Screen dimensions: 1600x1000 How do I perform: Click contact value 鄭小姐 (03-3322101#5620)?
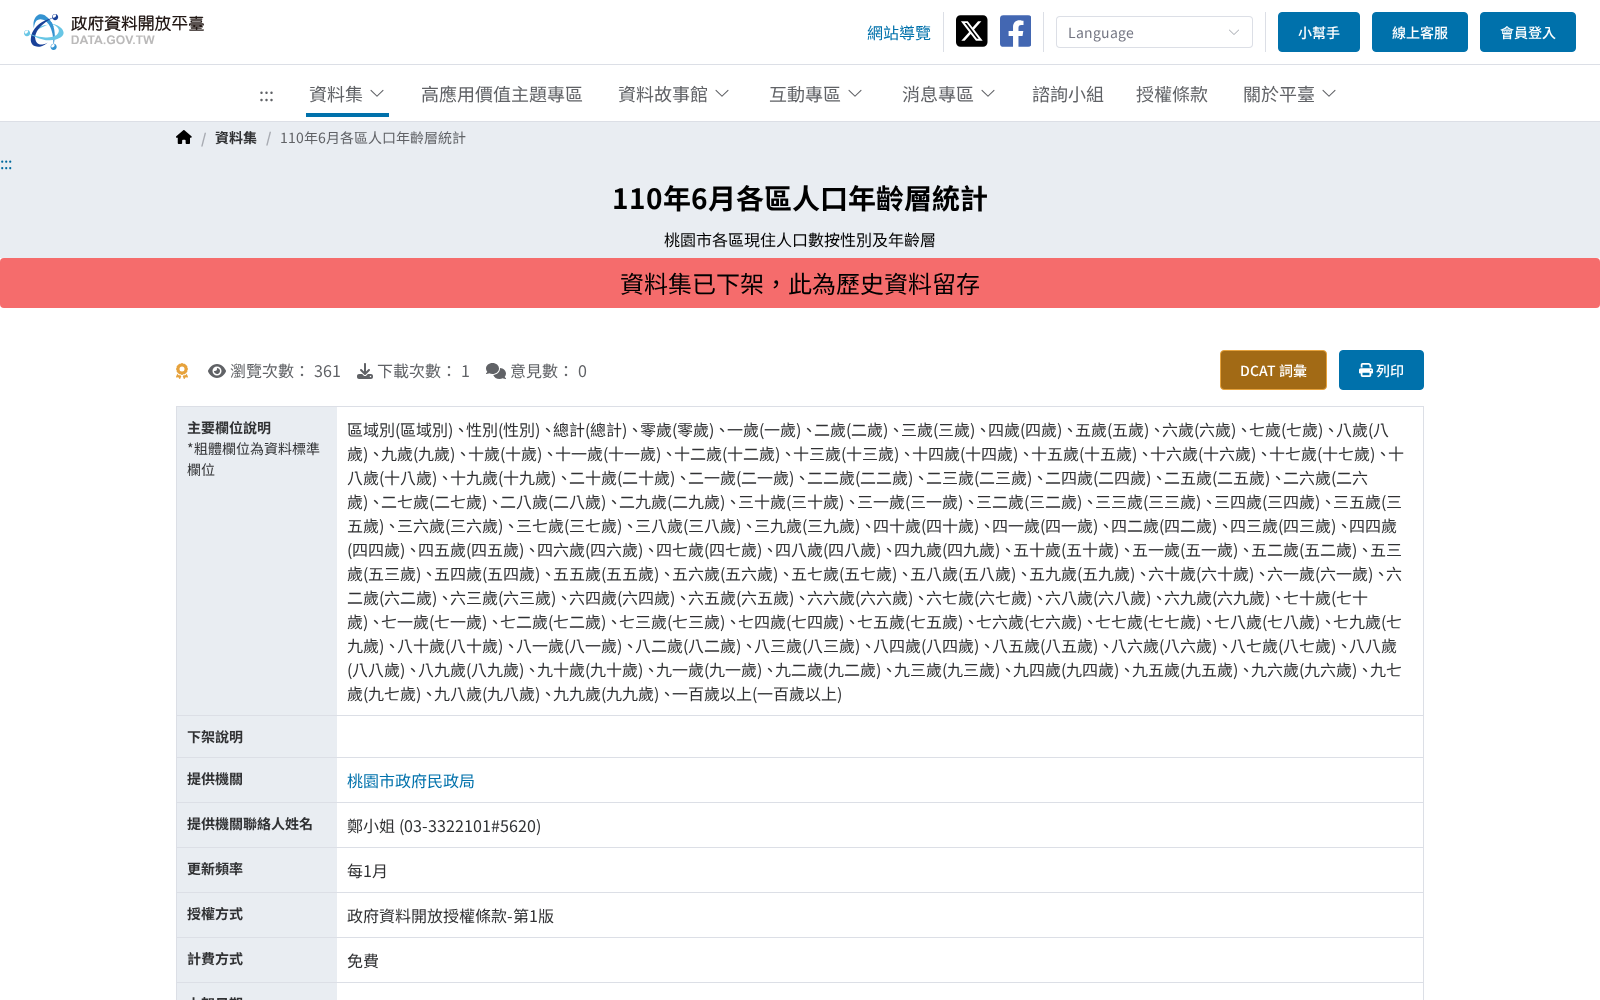point(444,826)
